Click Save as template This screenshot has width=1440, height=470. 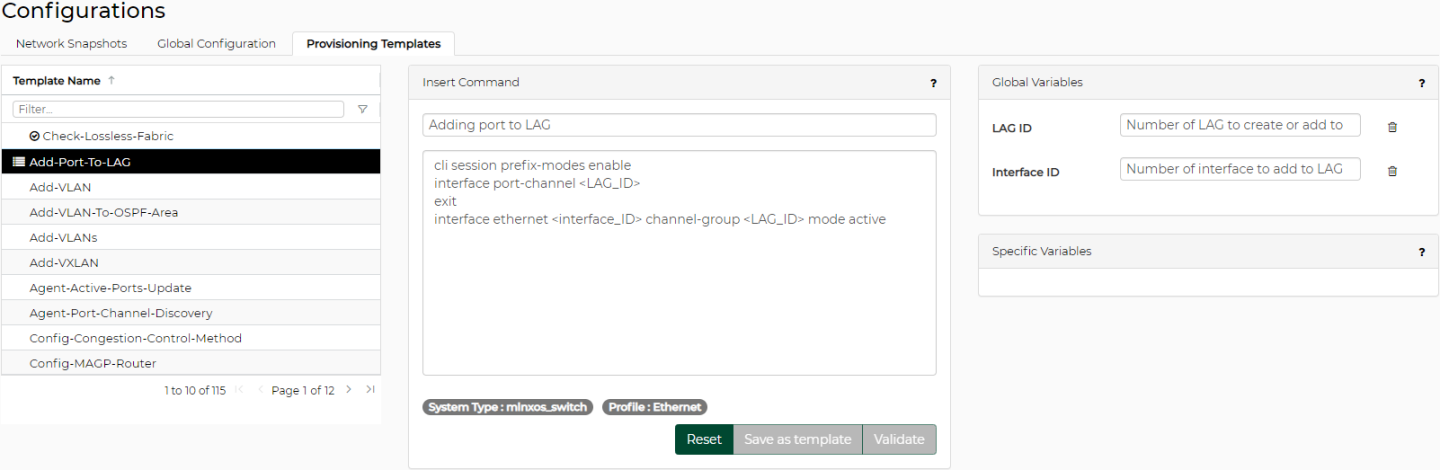coord(797,440)
